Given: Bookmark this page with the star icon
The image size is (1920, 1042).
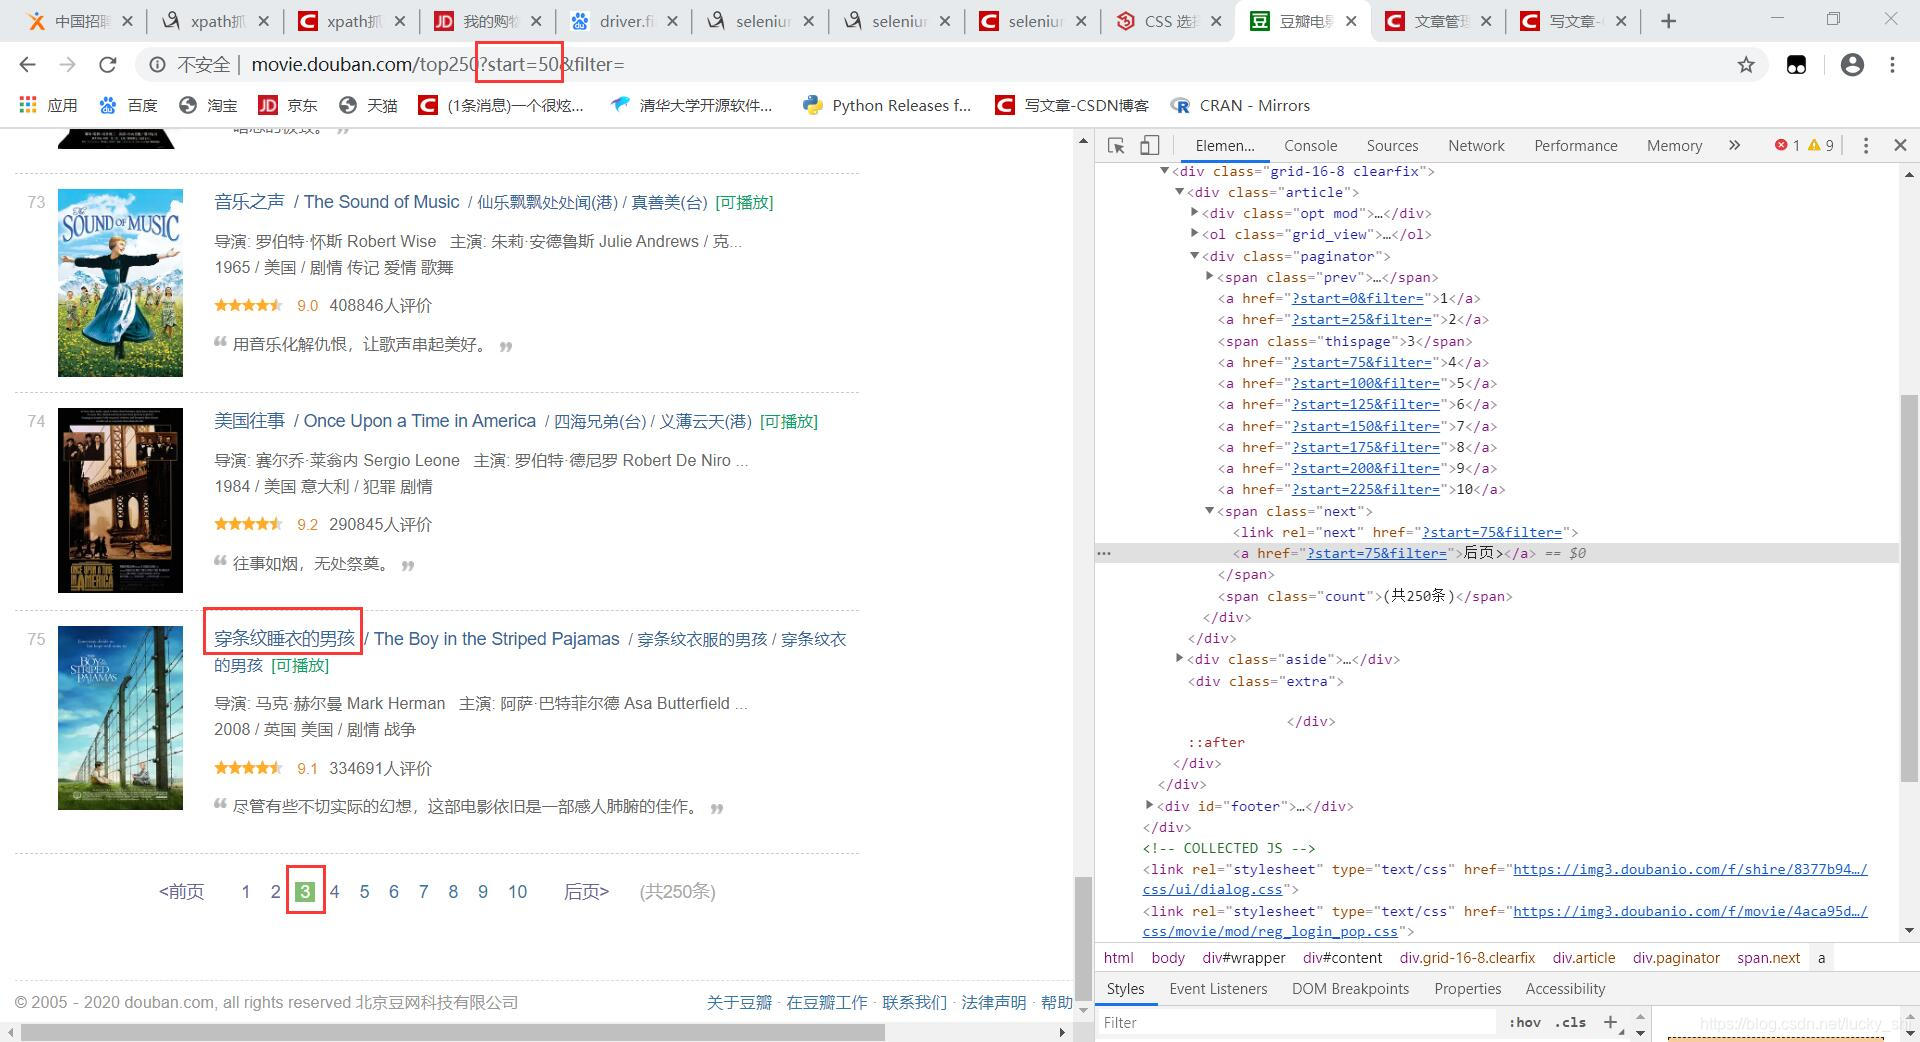Looking at the screenshot, I should (x=1746, y=65).
